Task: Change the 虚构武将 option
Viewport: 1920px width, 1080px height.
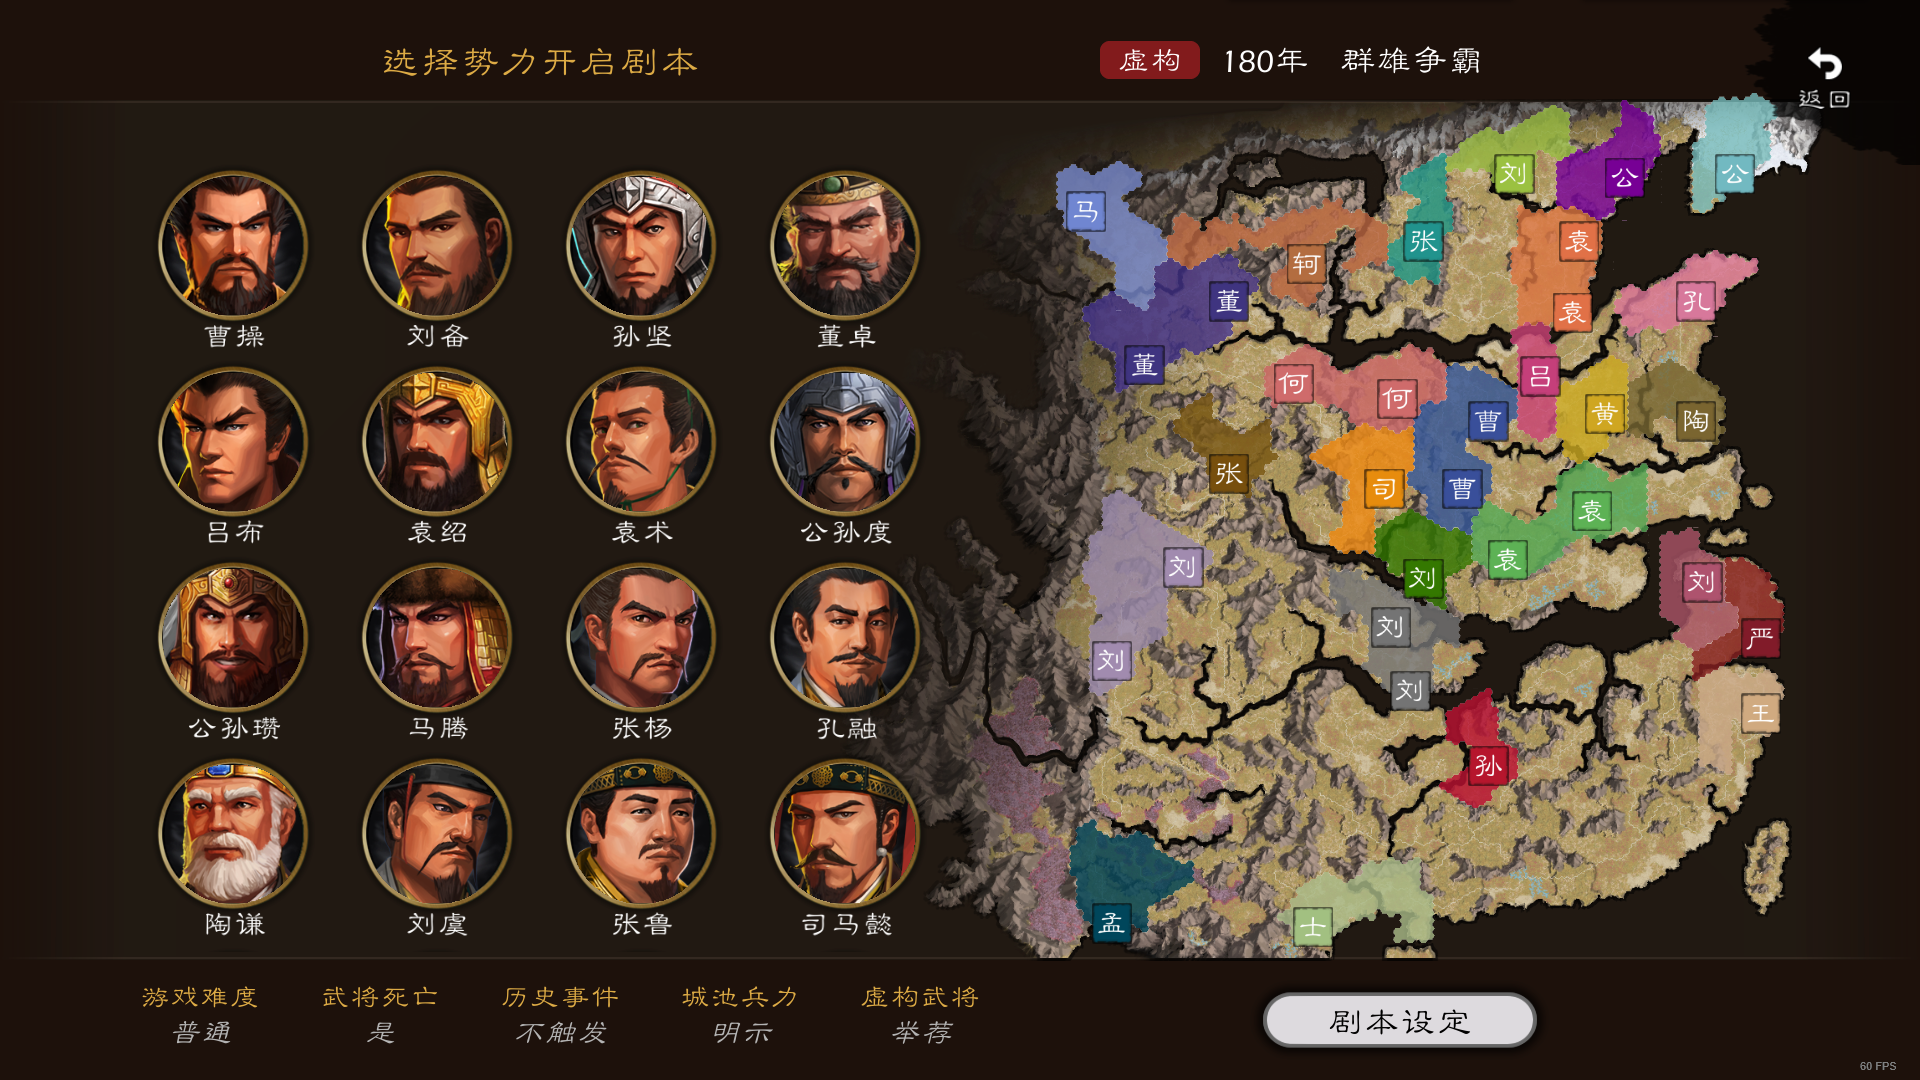Action: click(920, 1014)
